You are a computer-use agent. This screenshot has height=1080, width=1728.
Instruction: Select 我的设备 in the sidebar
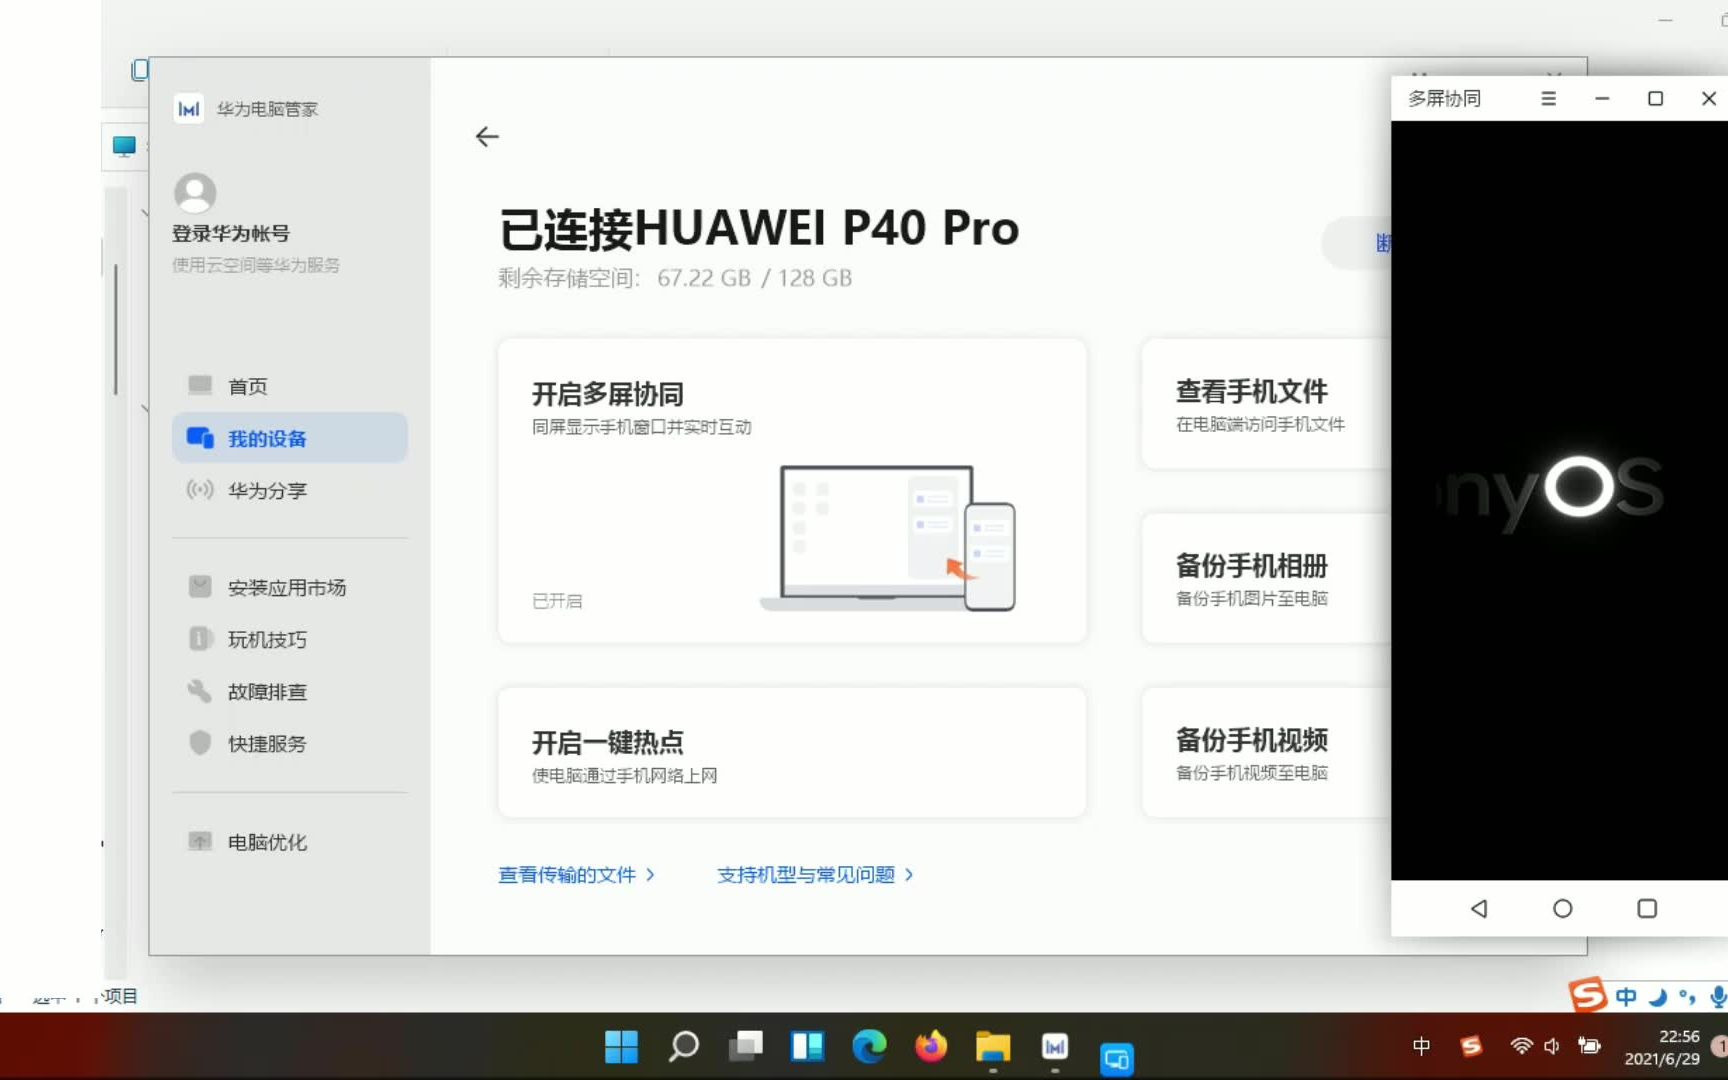click(x=268, y=438)
